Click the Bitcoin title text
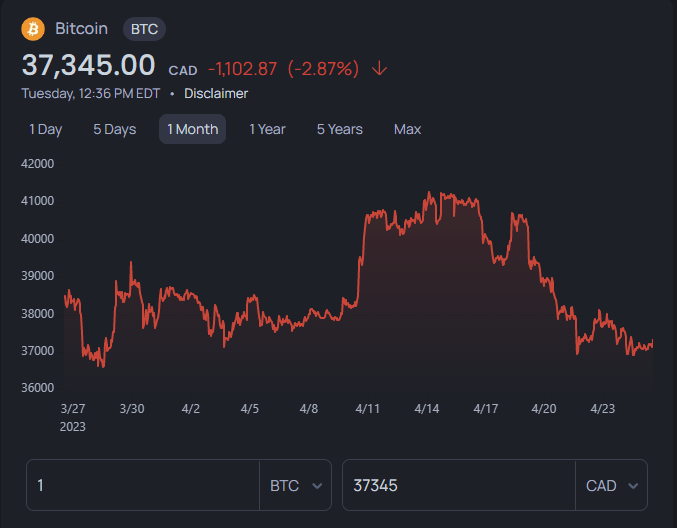 [81, 28]
